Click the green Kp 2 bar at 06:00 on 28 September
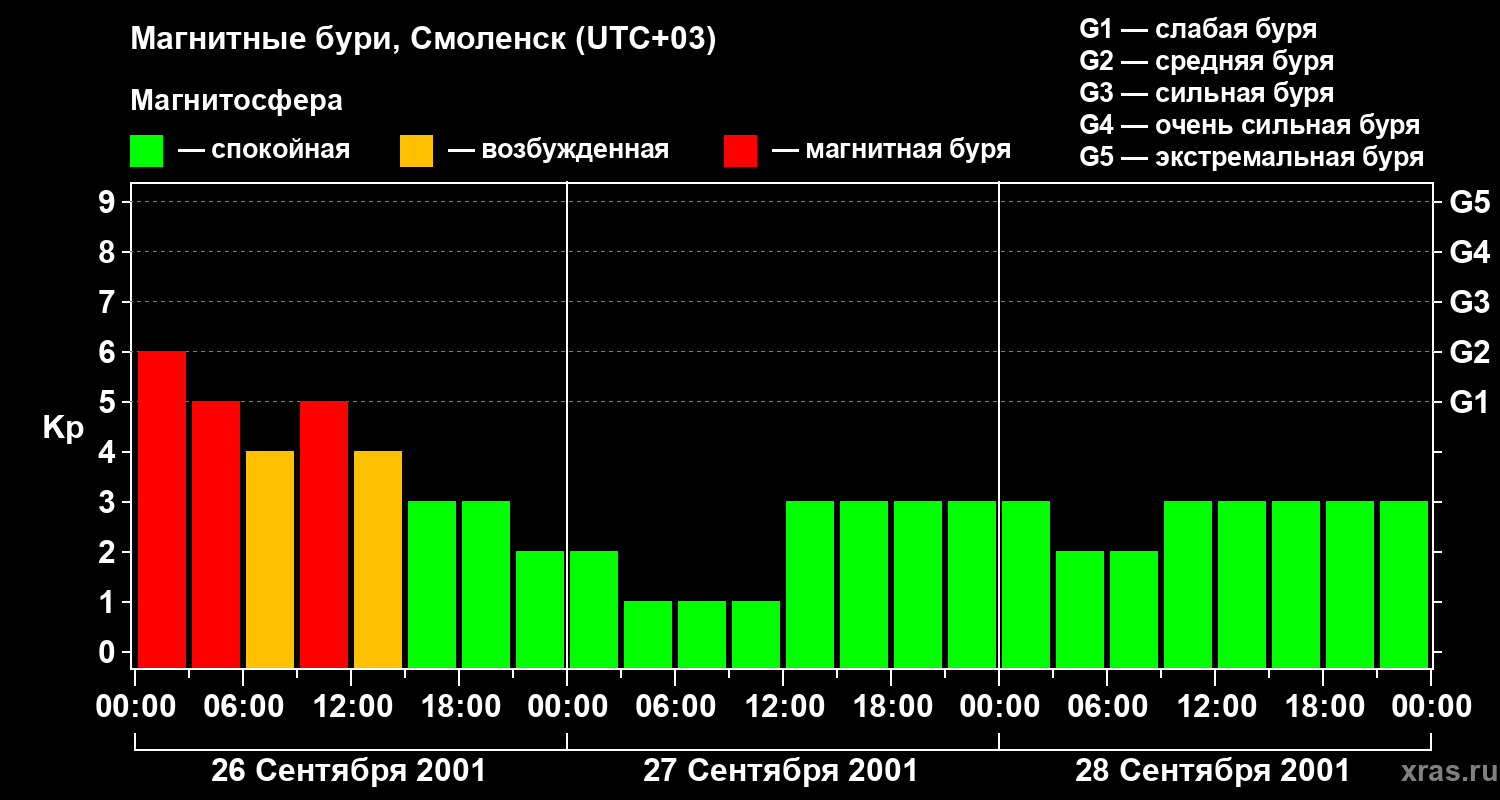Image resolution: width=1500 pixels, height=800 pixels. click(x=1134, y=609)
